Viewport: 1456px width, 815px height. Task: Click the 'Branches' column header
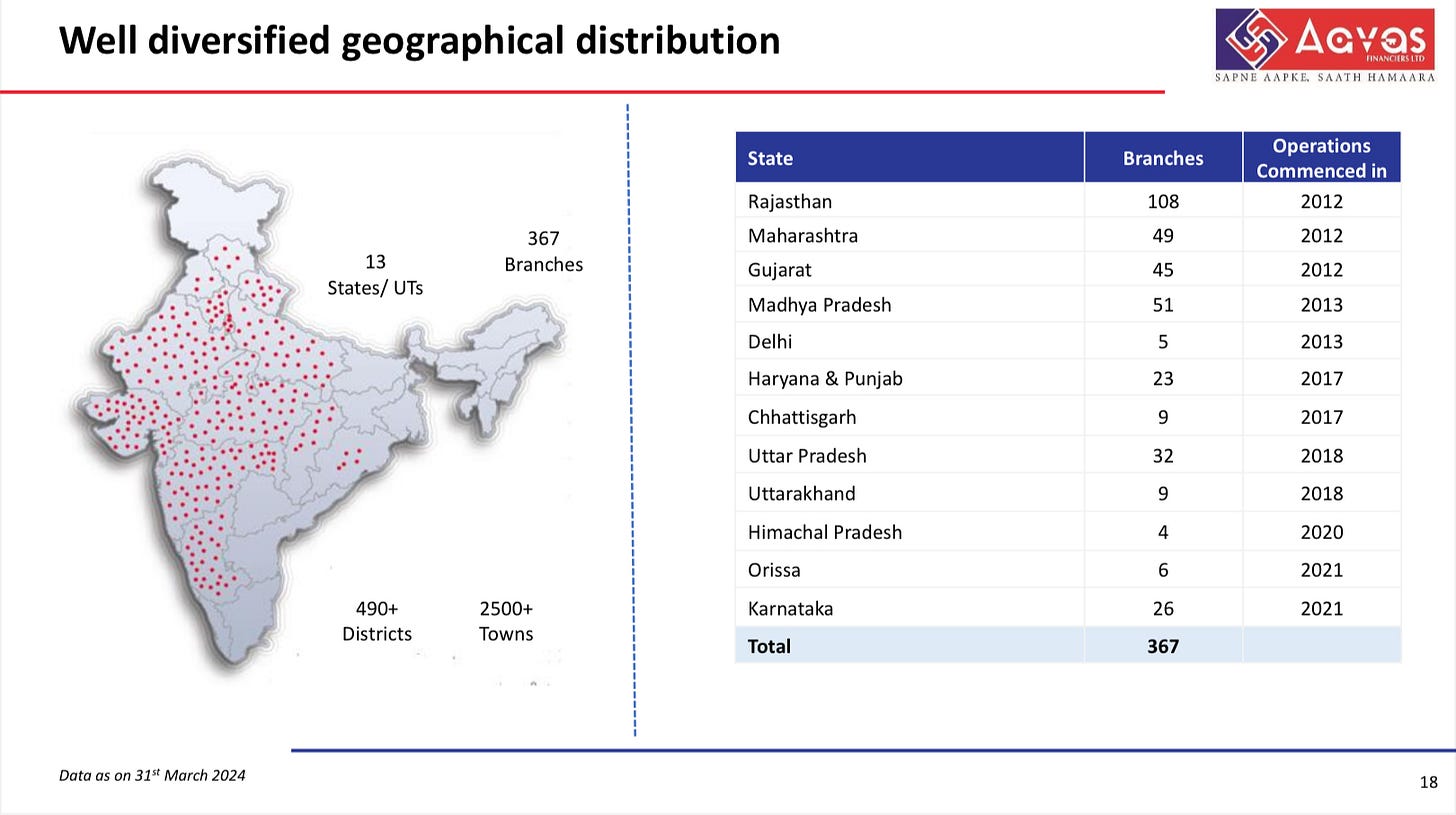(1163, 158)
